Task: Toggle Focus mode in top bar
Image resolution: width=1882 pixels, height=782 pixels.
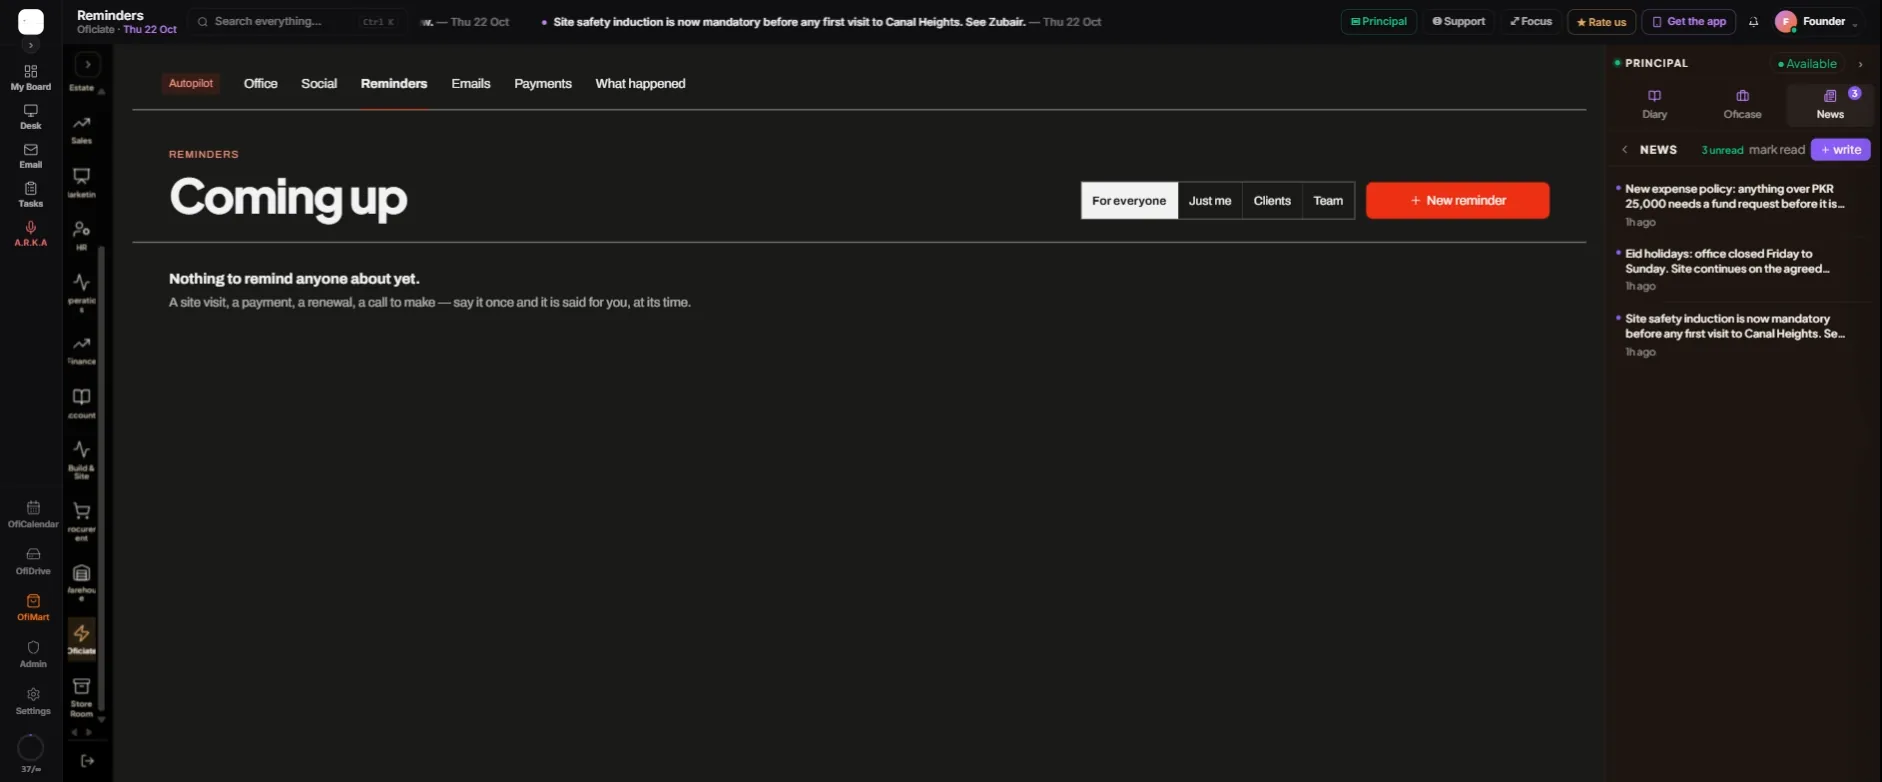Action: click(1531, 22)
